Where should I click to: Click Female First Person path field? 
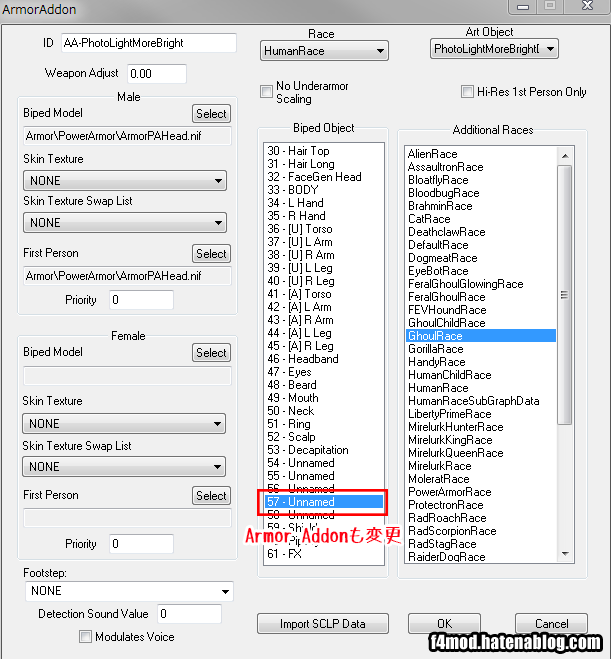[x=127, y=518]
